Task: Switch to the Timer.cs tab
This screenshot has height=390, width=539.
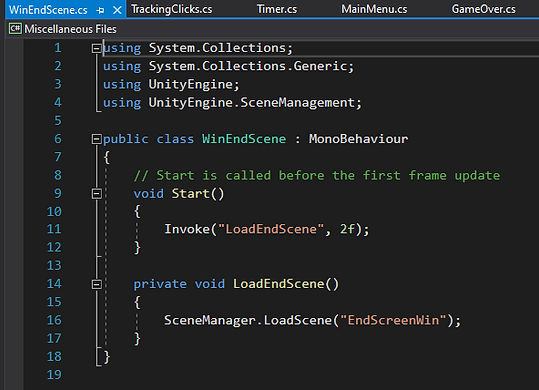Action: 277,9
